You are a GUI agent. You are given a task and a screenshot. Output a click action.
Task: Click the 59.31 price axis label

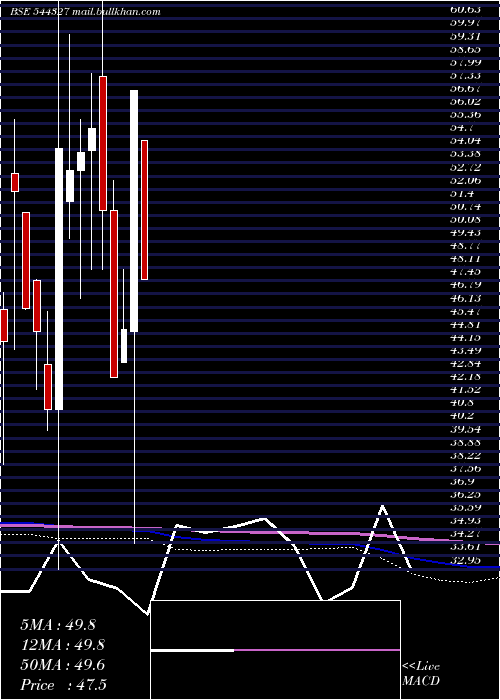466,36
